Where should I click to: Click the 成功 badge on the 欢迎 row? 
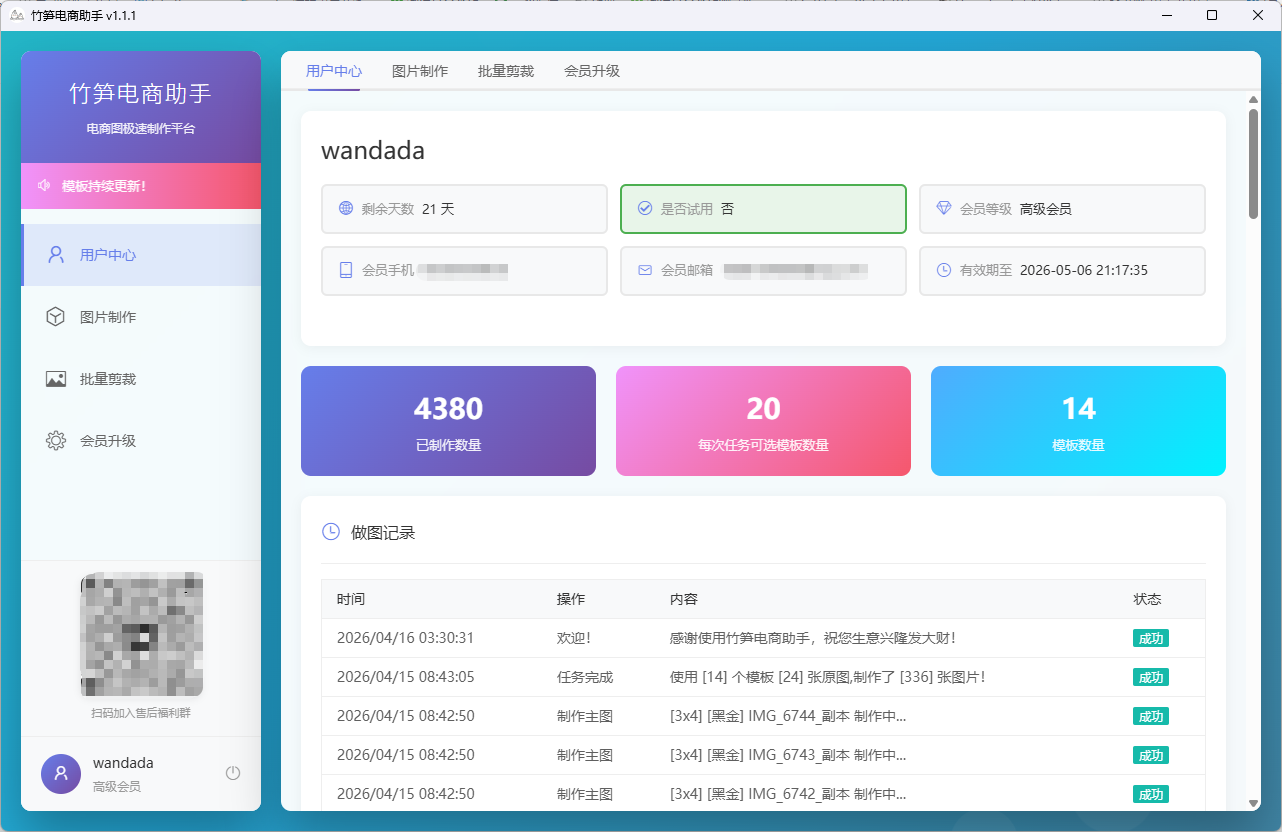click(x=1151, y=637)
